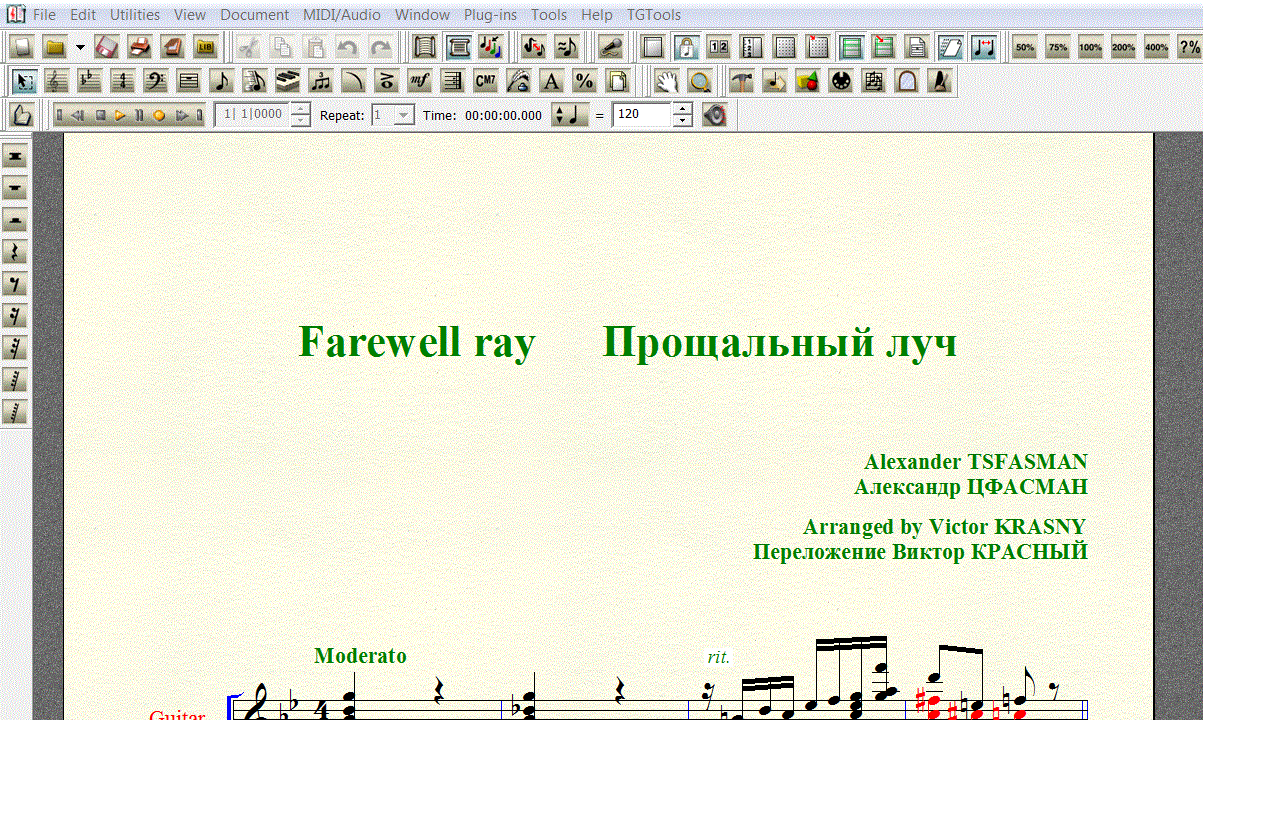Viewport: 1274px width, 817px height.
Task: Open the Document menu
Action: pyautogui.click(x=255, y=15)
